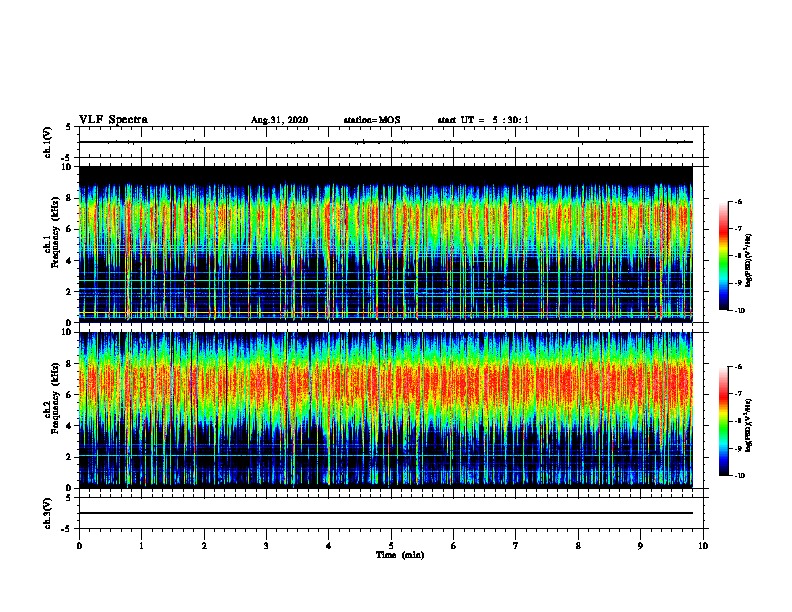
Task: Click the "5" voltage tick of ch.3(V) panel
Action: pyautogui.click(x=69, y=498)
